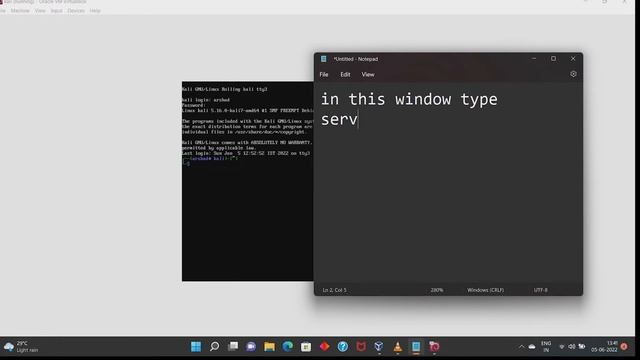The width and height of the screenshot is (640, 360).
Task: Open the Devices menu in VirtualBox window
Action: pyautogui.click(x=76, y=11)
